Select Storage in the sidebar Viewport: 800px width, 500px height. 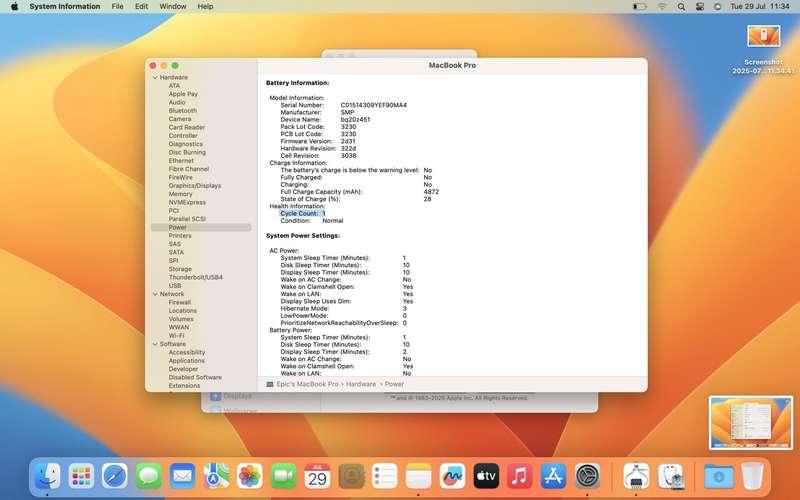coord(180,269)
